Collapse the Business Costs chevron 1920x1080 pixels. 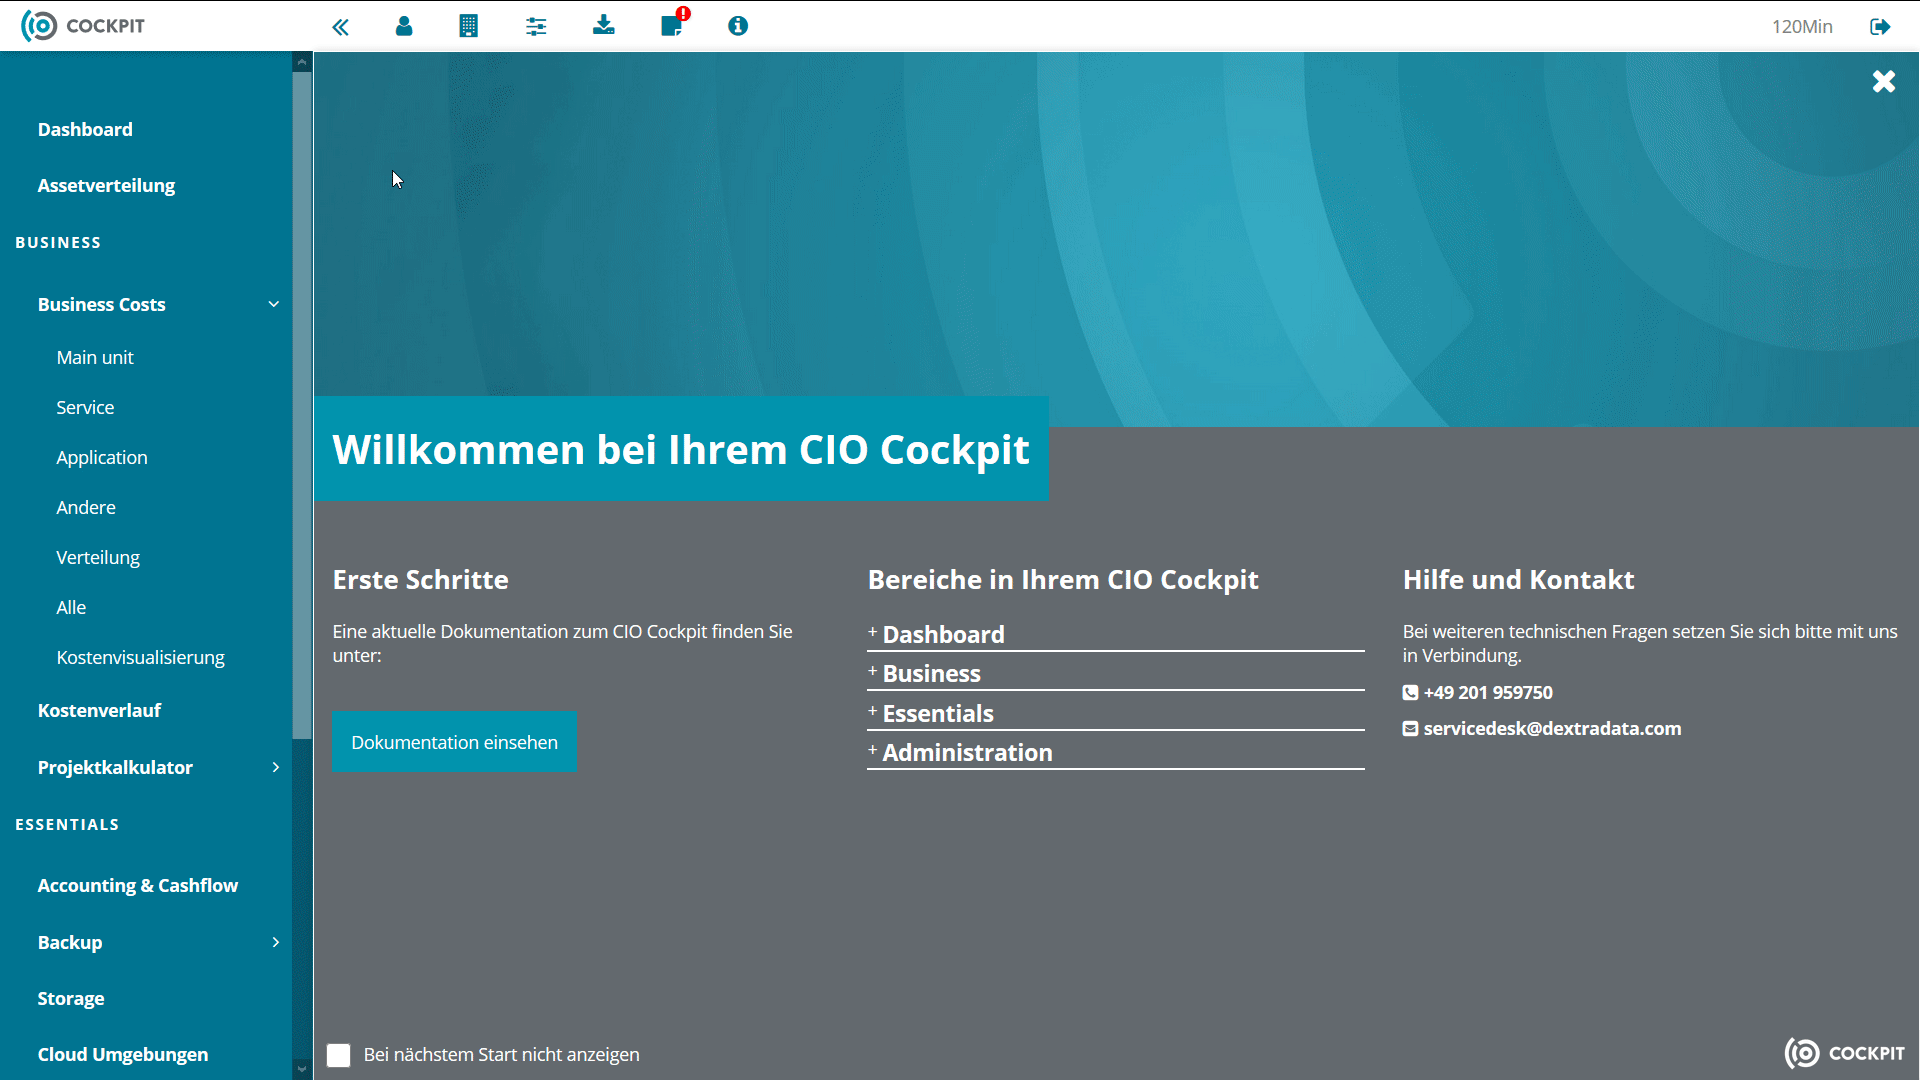point(274,304)
